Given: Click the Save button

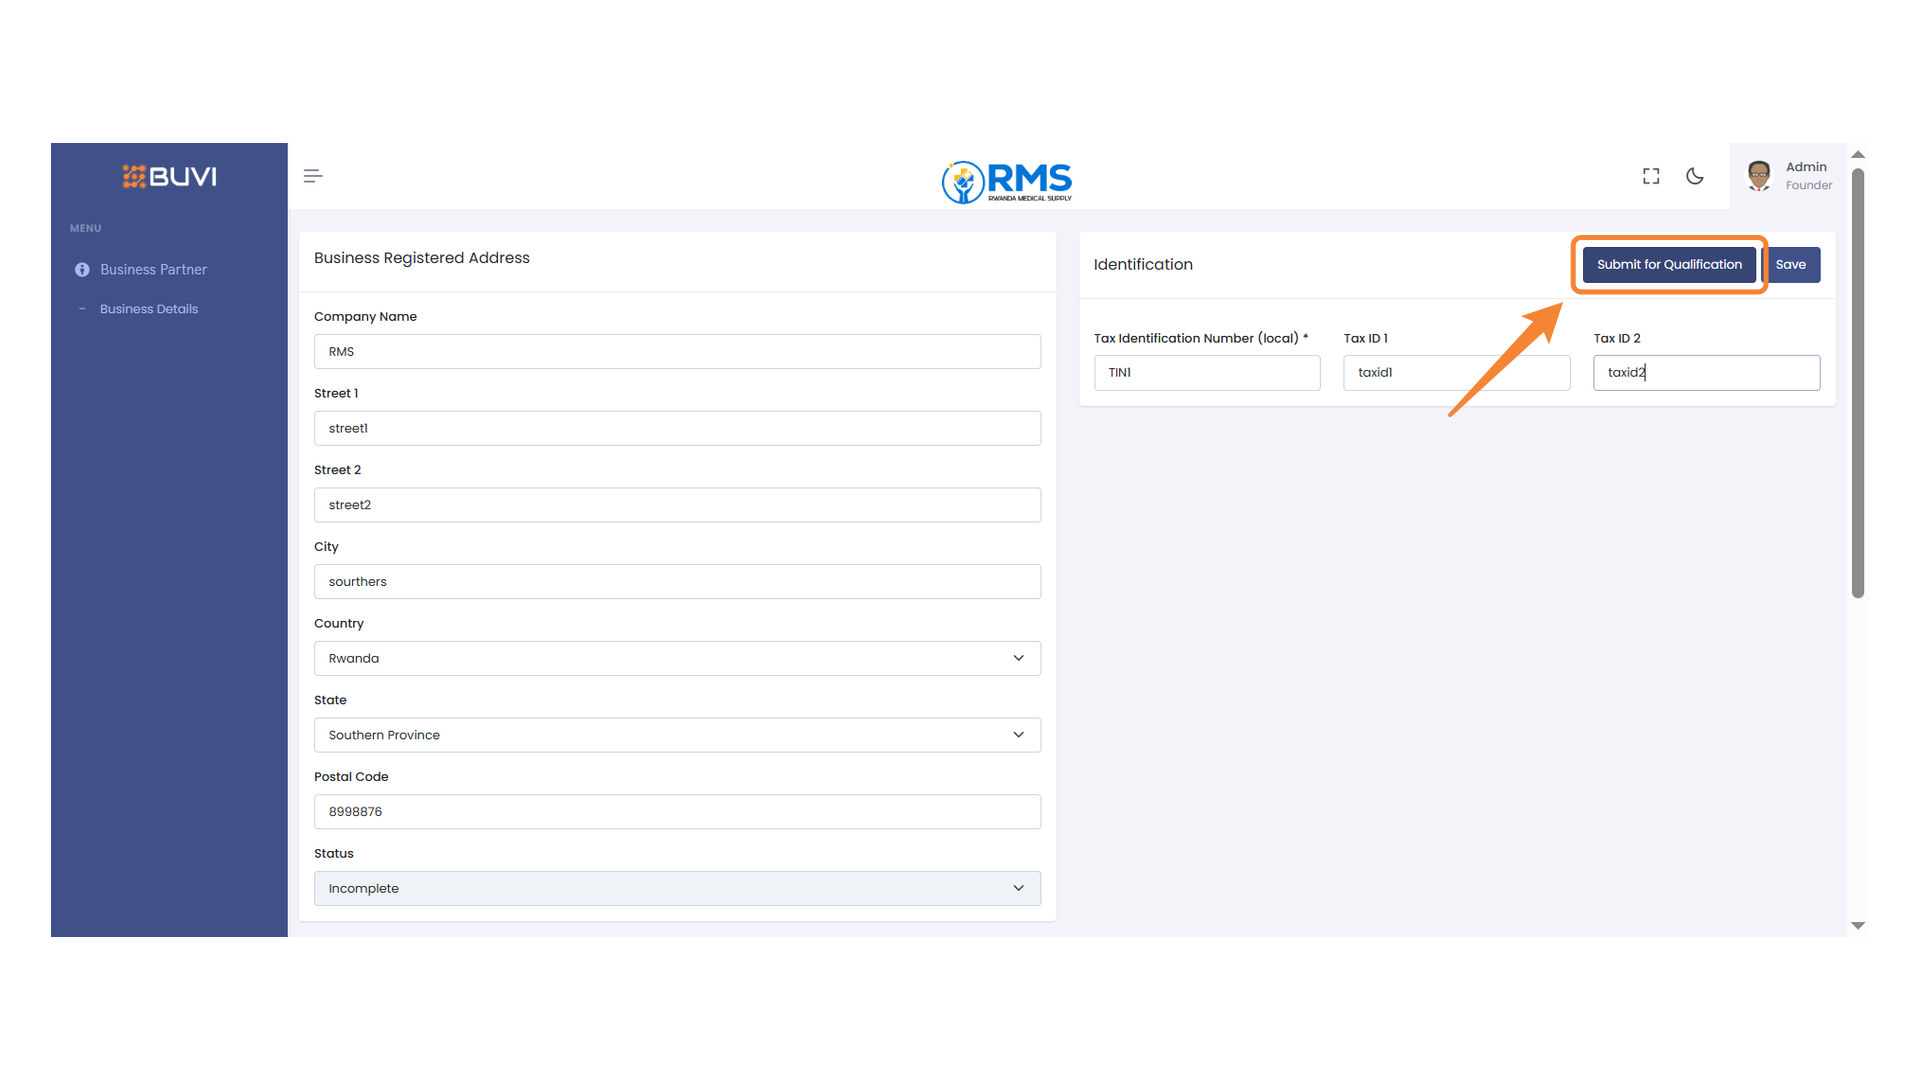Looking at the screenshot, I should click(1791, 265).
